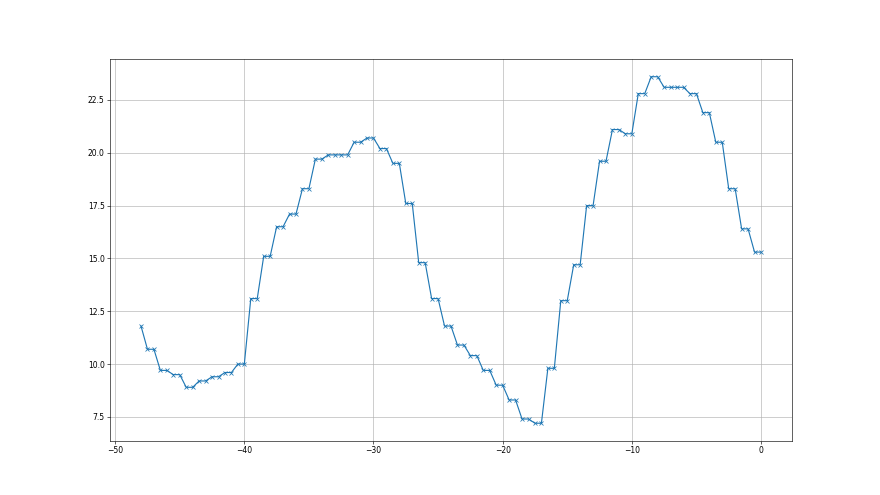Click the x-axis tick label -20
The width and height of the screenshot is (880, 495).
click(502, 450)
